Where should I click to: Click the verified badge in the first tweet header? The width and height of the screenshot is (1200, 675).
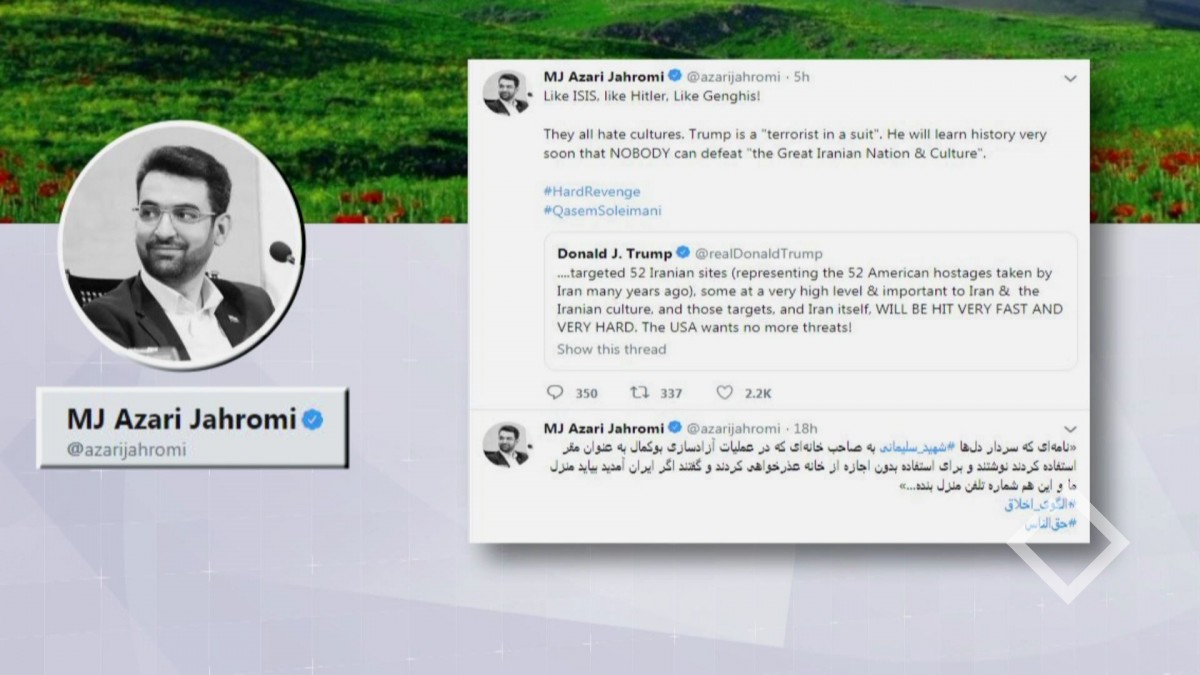(x=675, y=77)
